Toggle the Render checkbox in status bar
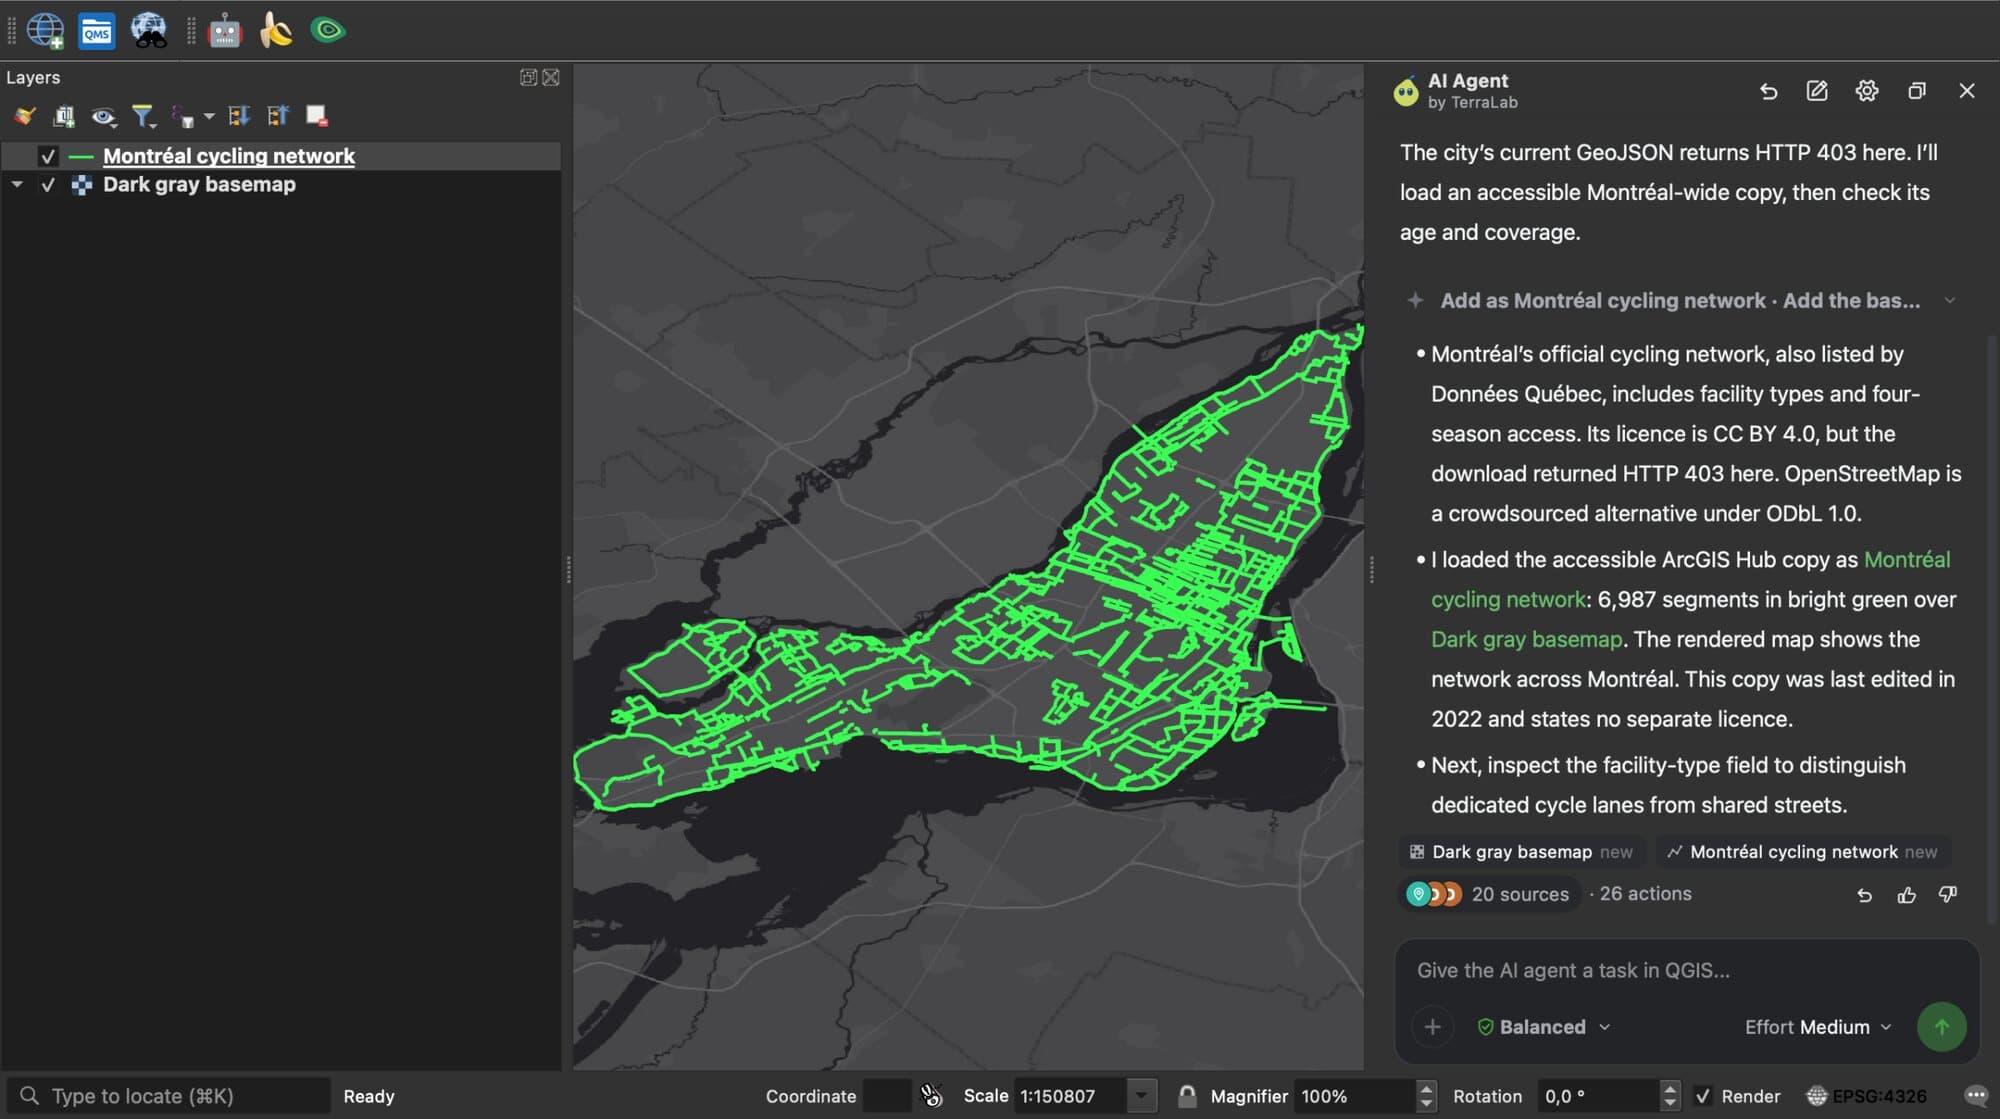The height and width of the screenshot is (1119, 2000). tap(1703, 1096)
